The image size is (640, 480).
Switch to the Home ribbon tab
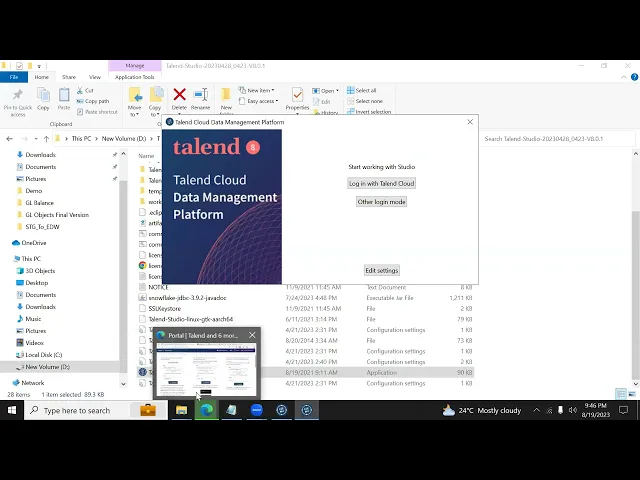(x=41, y=77)
